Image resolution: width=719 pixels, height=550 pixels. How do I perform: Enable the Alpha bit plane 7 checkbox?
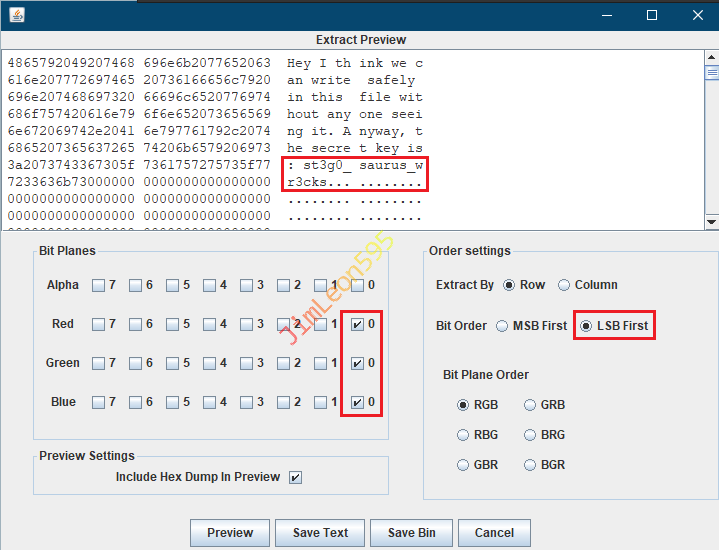tap(98, 285)
